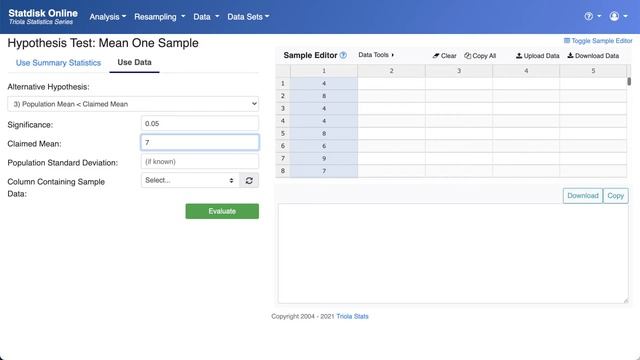Click the Statdisk Online logo
640x360 pixels.
tap(43, 17)
